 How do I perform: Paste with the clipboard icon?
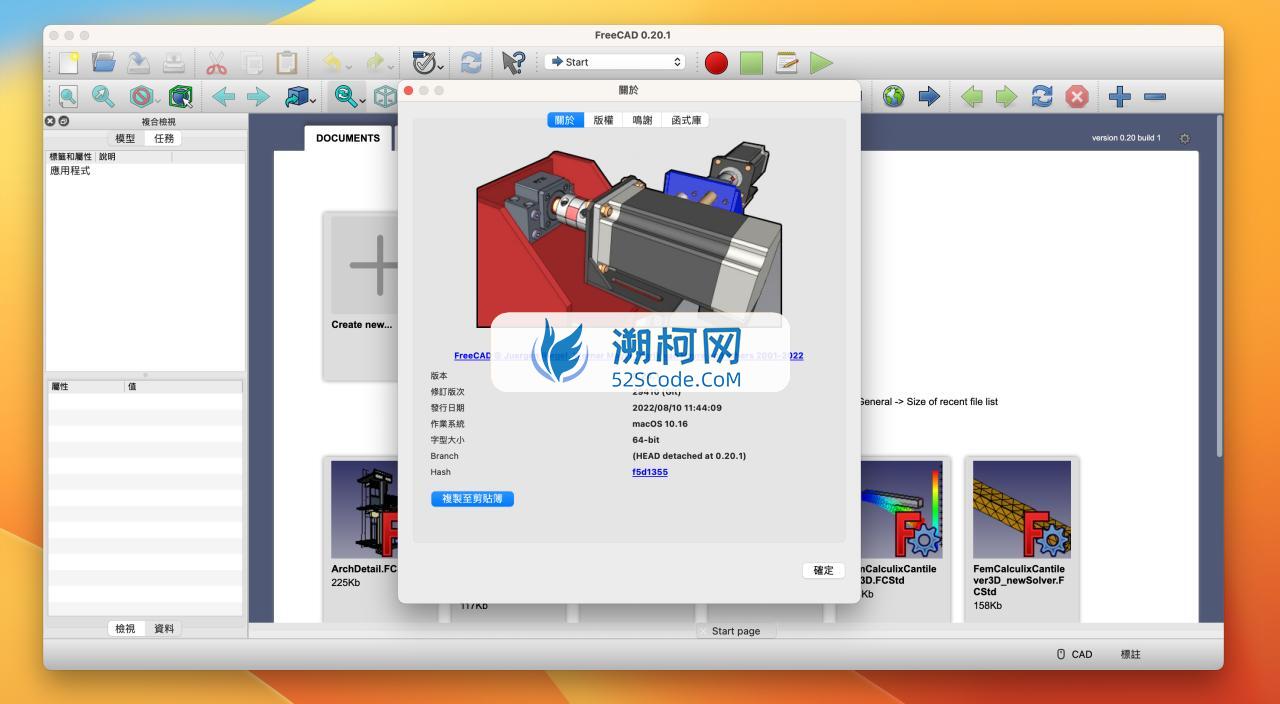[x=287, y=62]
